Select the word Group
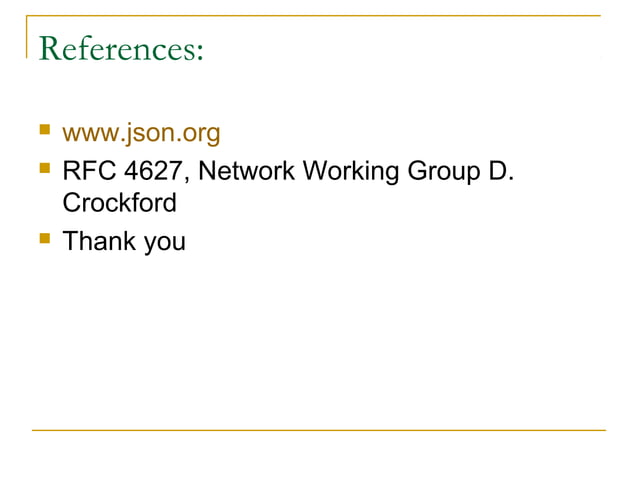 (x=444, y=172)
